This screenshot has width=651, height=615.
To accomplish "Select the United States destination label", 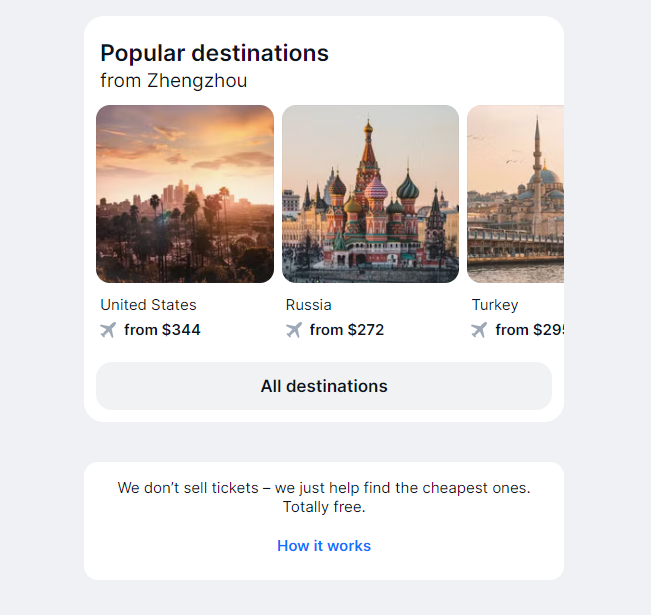I will (x=148, y=305).
